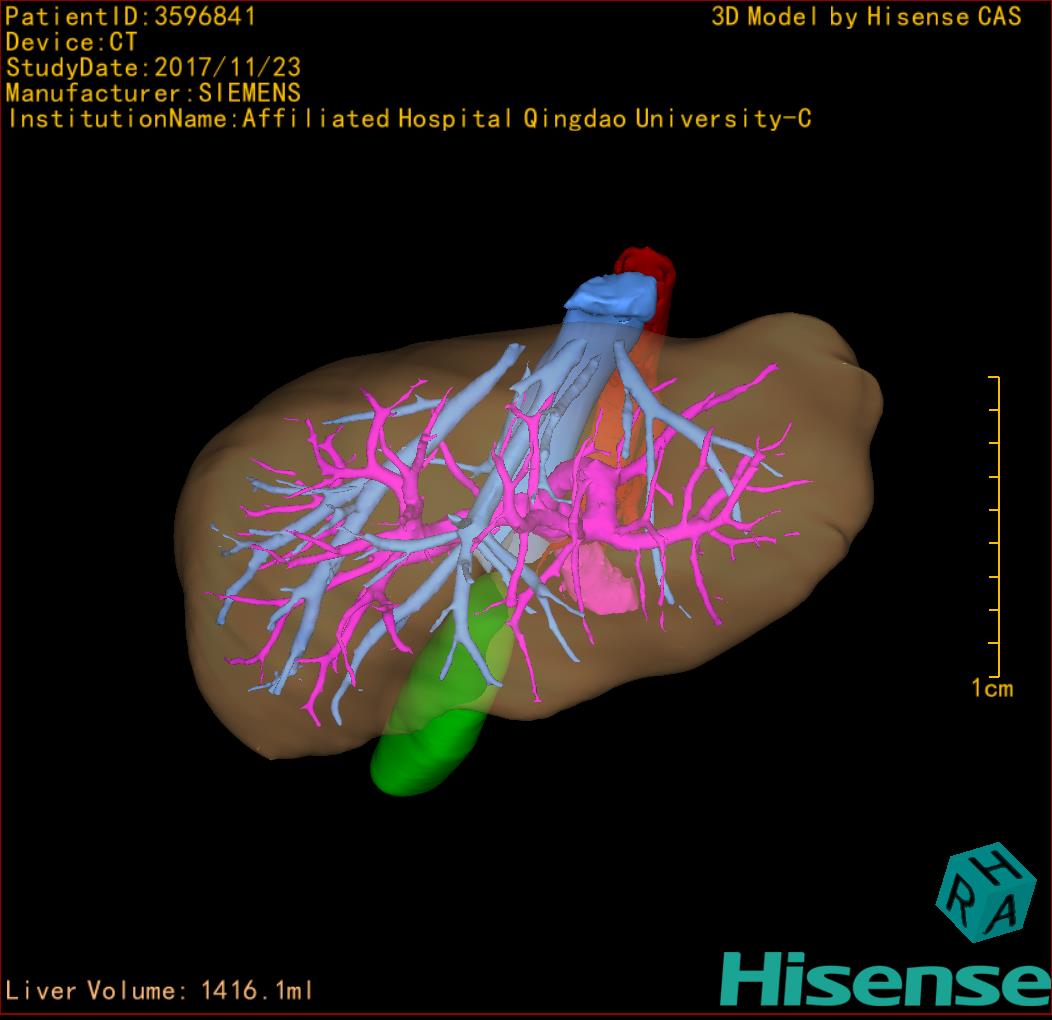Click the 1cm scale label
This screenshot has height=1020, width=1052.
(x=991, y=688)
